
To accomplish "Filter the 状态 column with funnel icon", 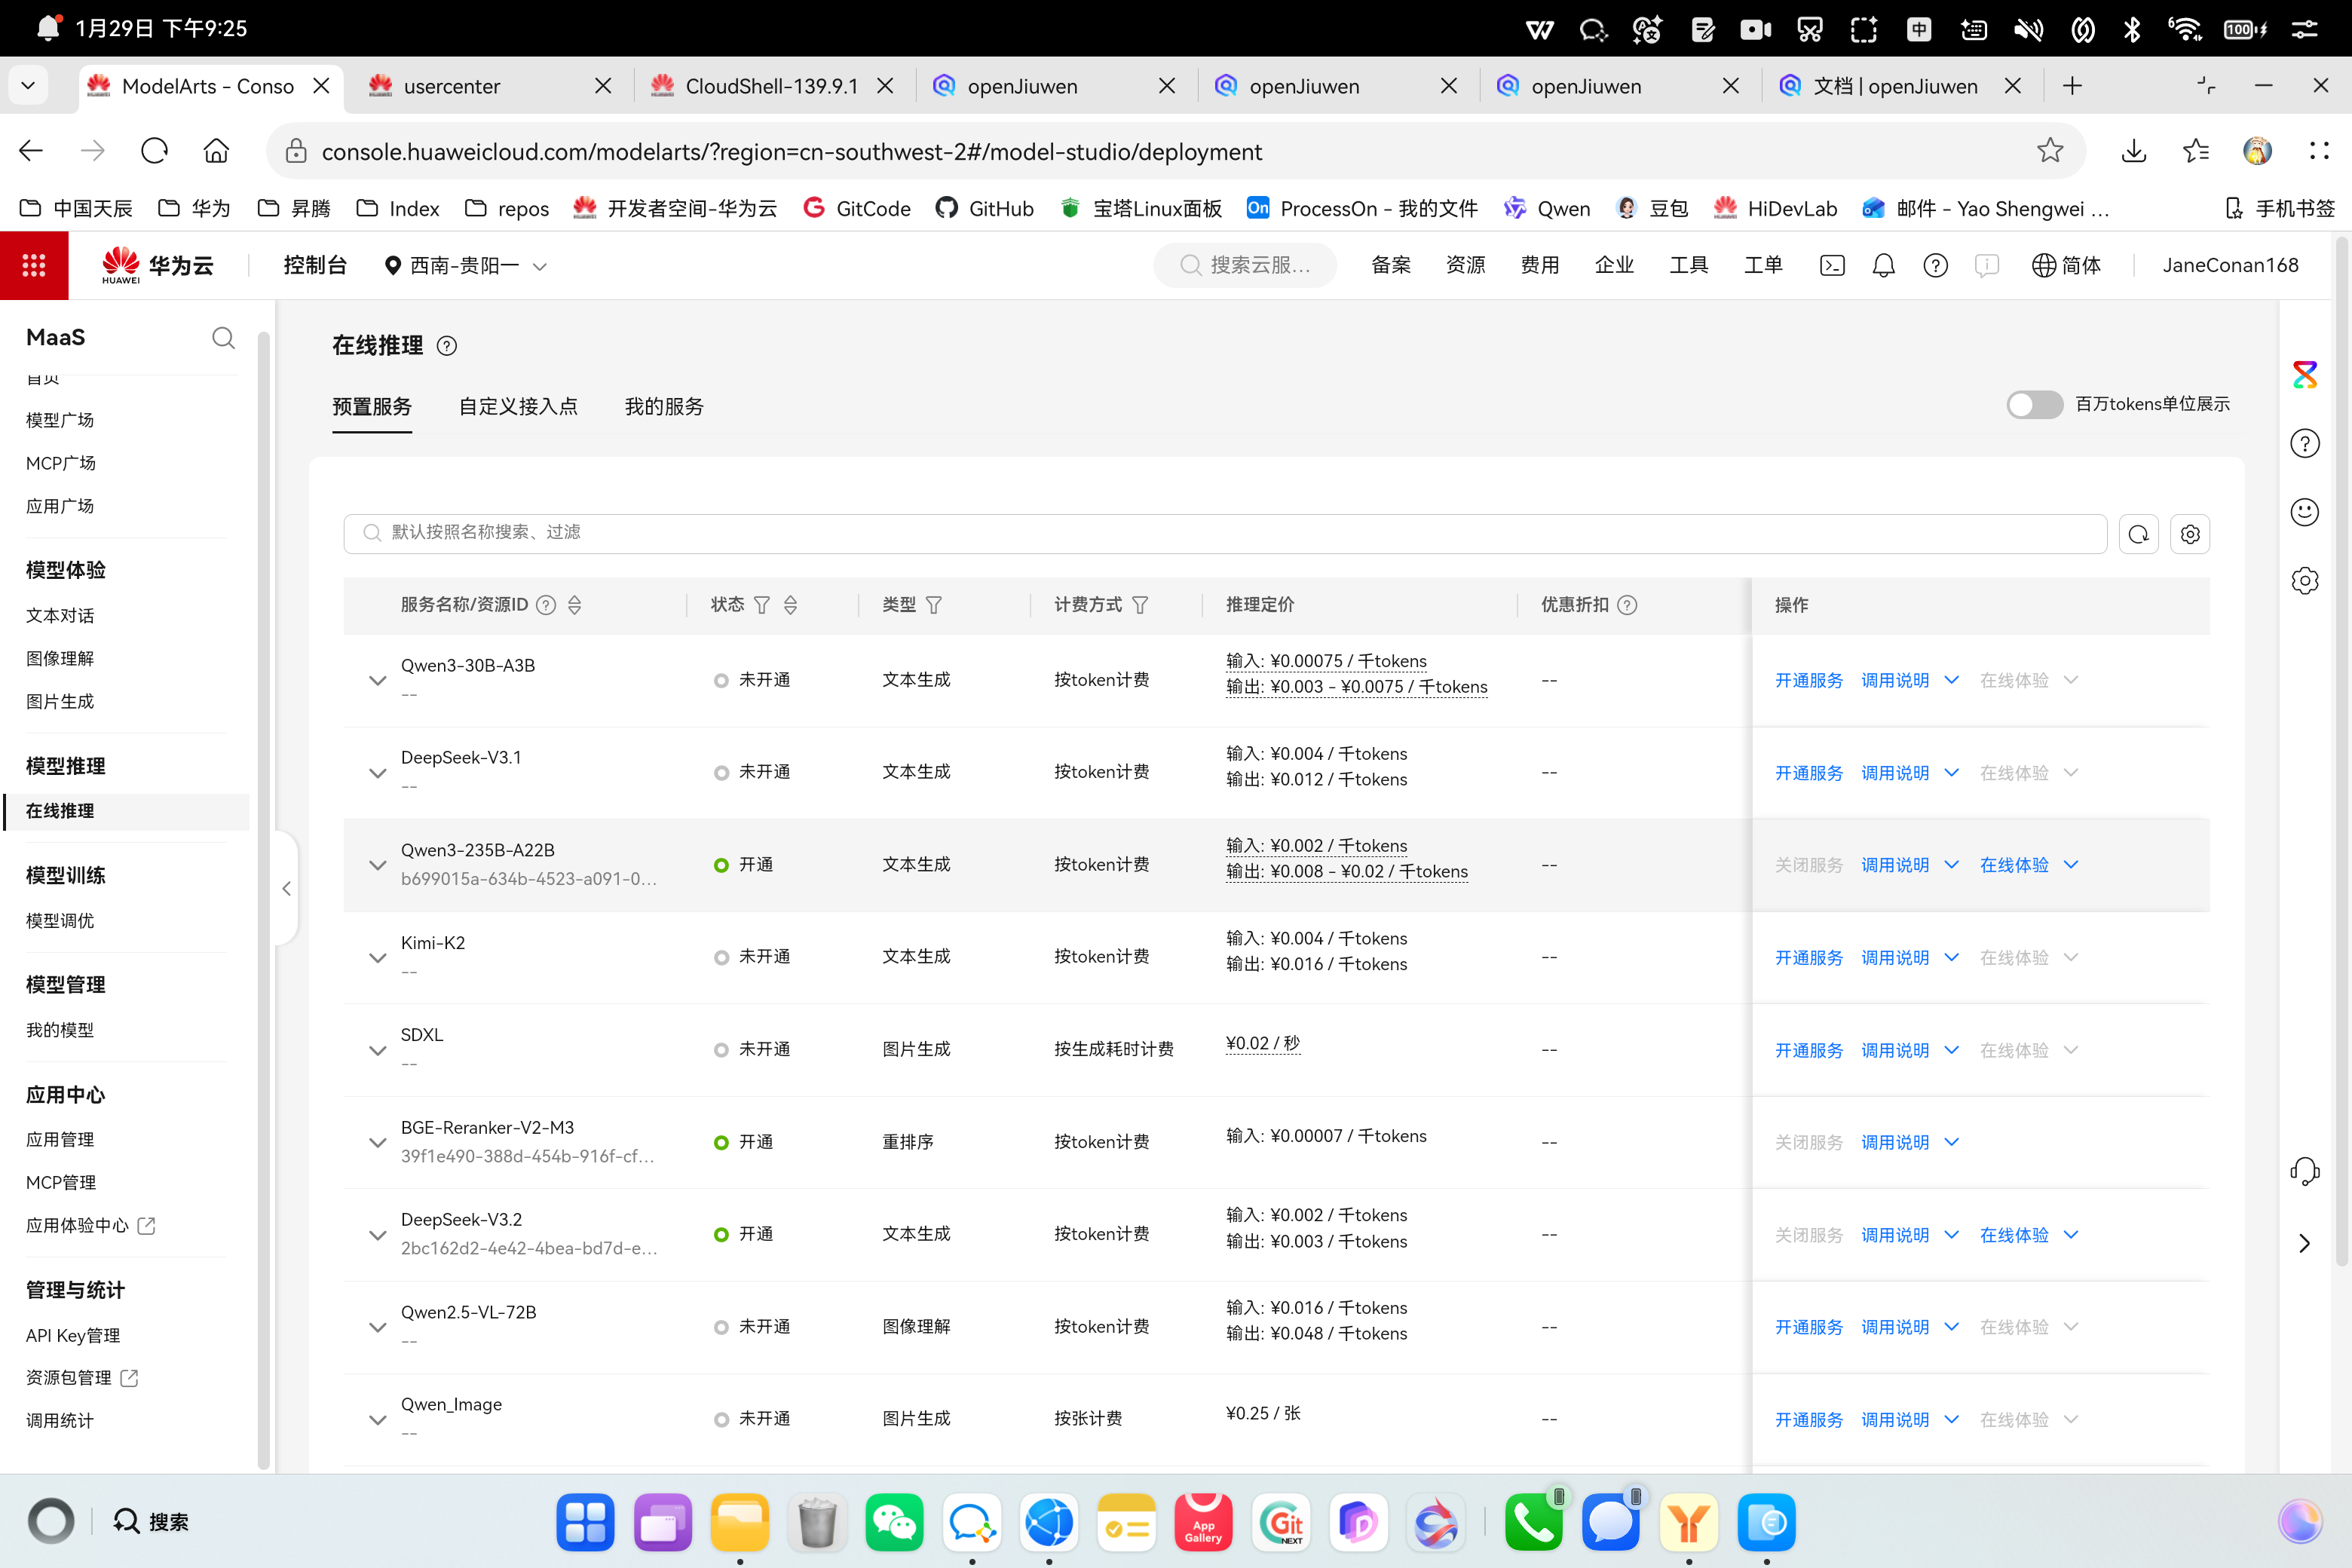I will click(762, 605).
